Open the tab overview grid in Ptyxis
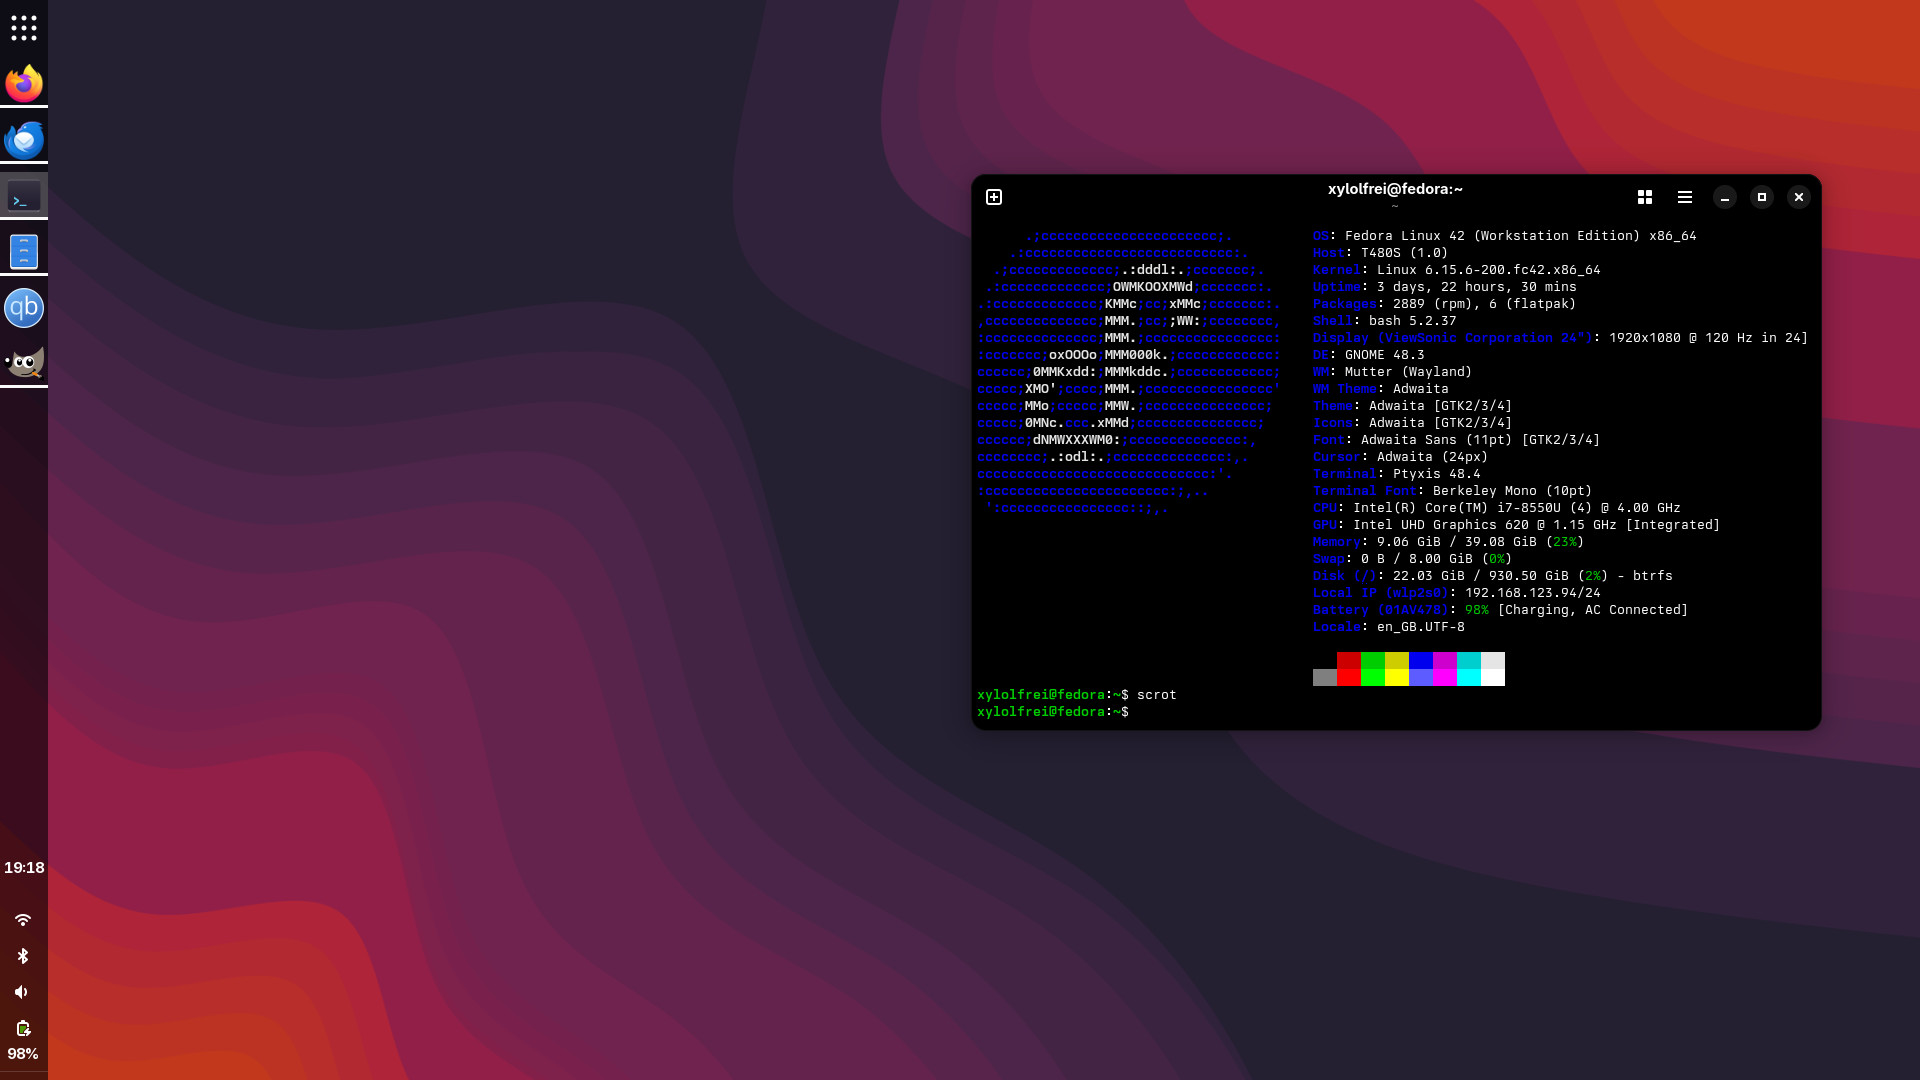Viewport: 1920px width, 1080px height. click(x=1645, y=197)
